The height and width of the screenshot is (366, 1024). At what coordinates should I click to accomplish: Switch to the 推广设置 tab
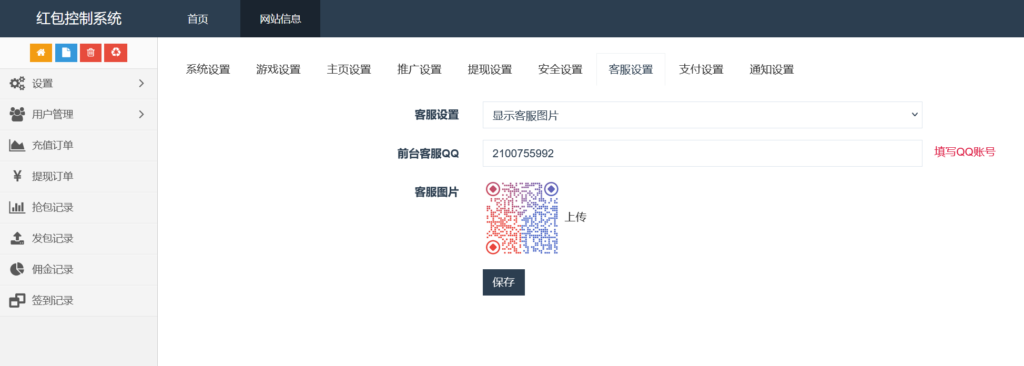pos(420,70)
